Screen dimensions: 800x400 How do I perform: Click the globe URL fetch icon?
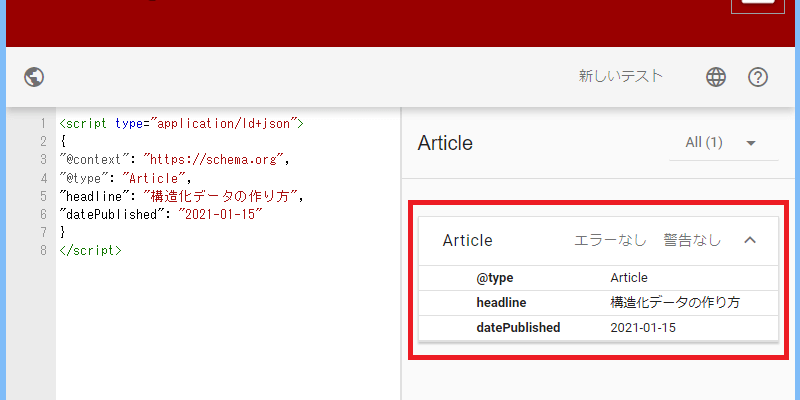pyautogui.click(x=34, y=77)
